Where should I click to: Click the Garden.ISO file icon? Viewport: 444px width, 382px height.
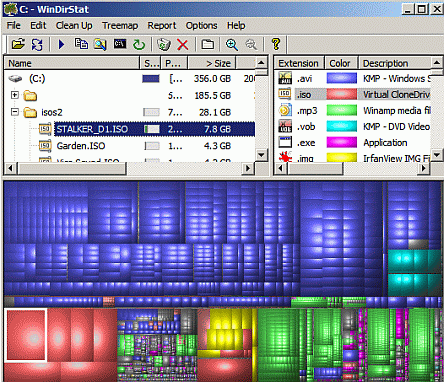pos(45,146)
